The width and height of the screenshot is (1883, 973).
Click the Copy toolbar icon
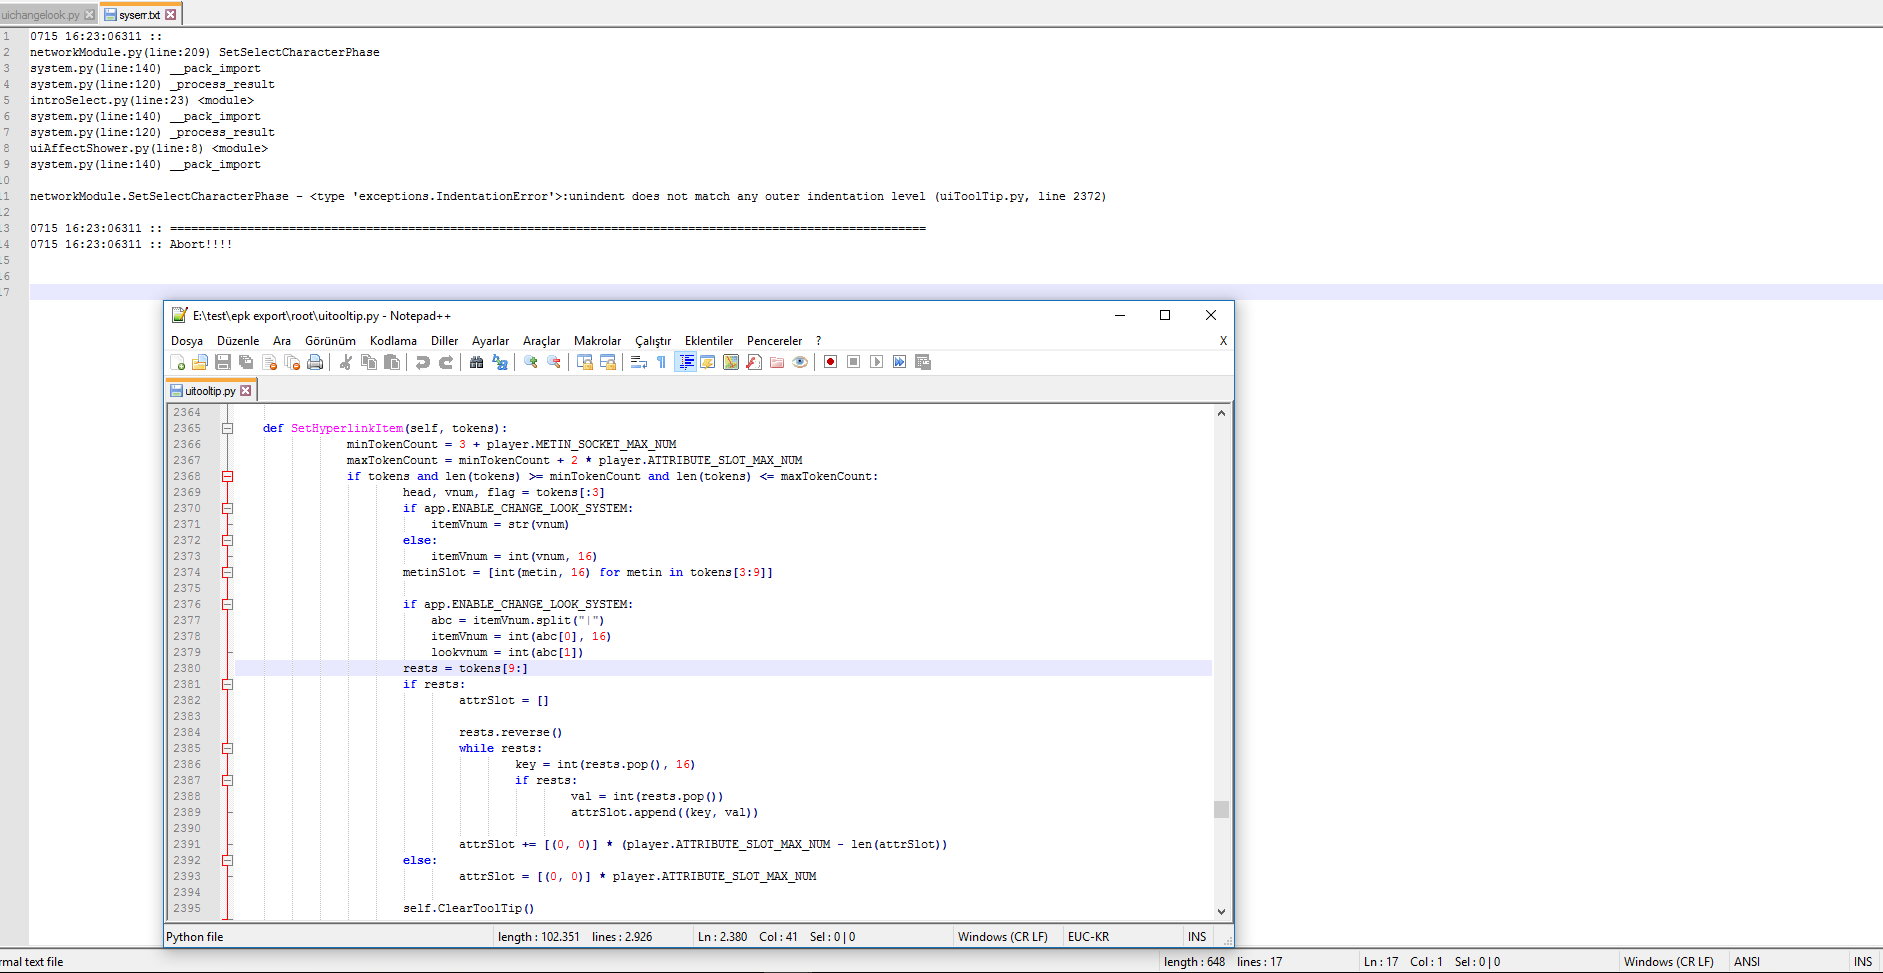tap(369, 362)
